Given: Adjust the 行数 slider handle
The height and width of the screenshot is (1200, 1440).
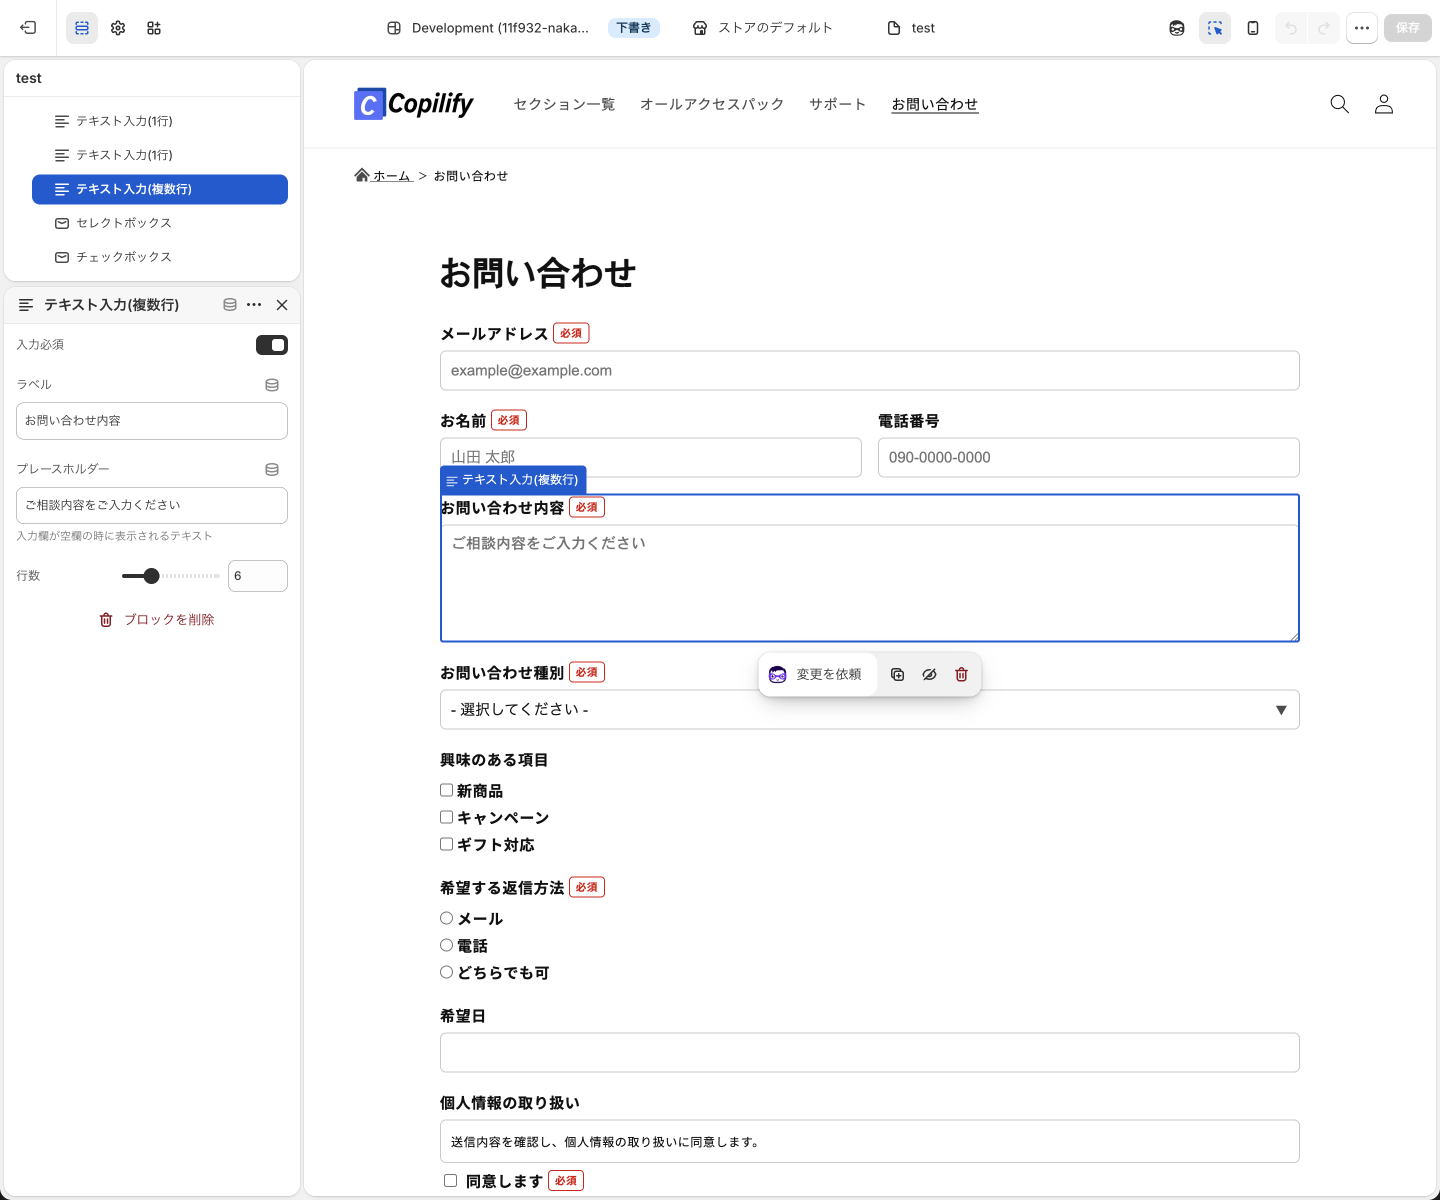Looking at the screenshot, I should tap(151, 576).
